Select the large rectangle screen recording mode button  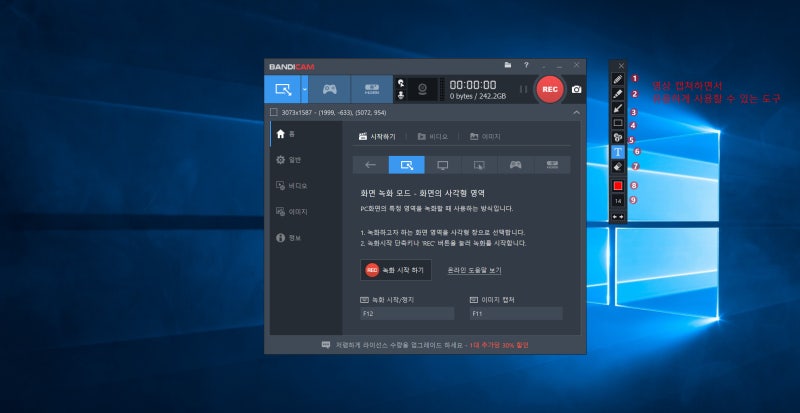pyautogui.click(x=283, y=89)
